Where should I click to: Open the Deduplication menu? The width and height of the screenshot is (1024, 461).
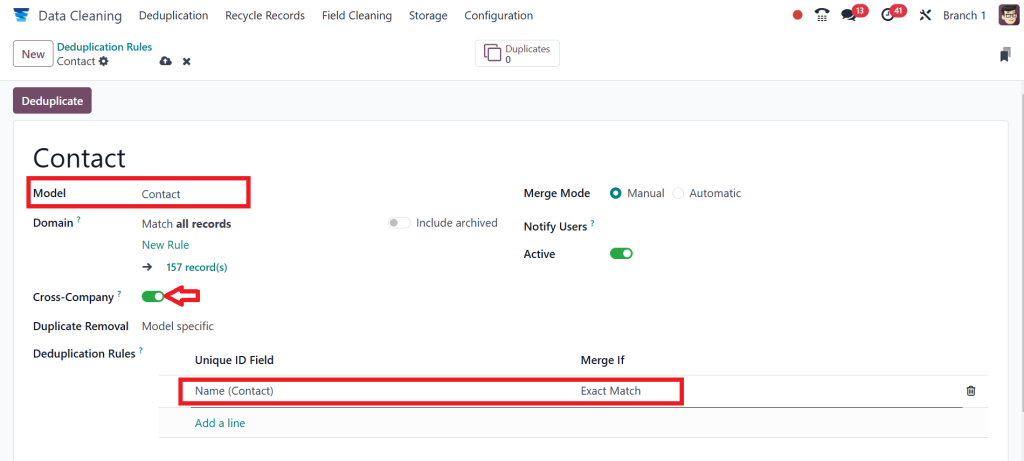click(174, 15)
